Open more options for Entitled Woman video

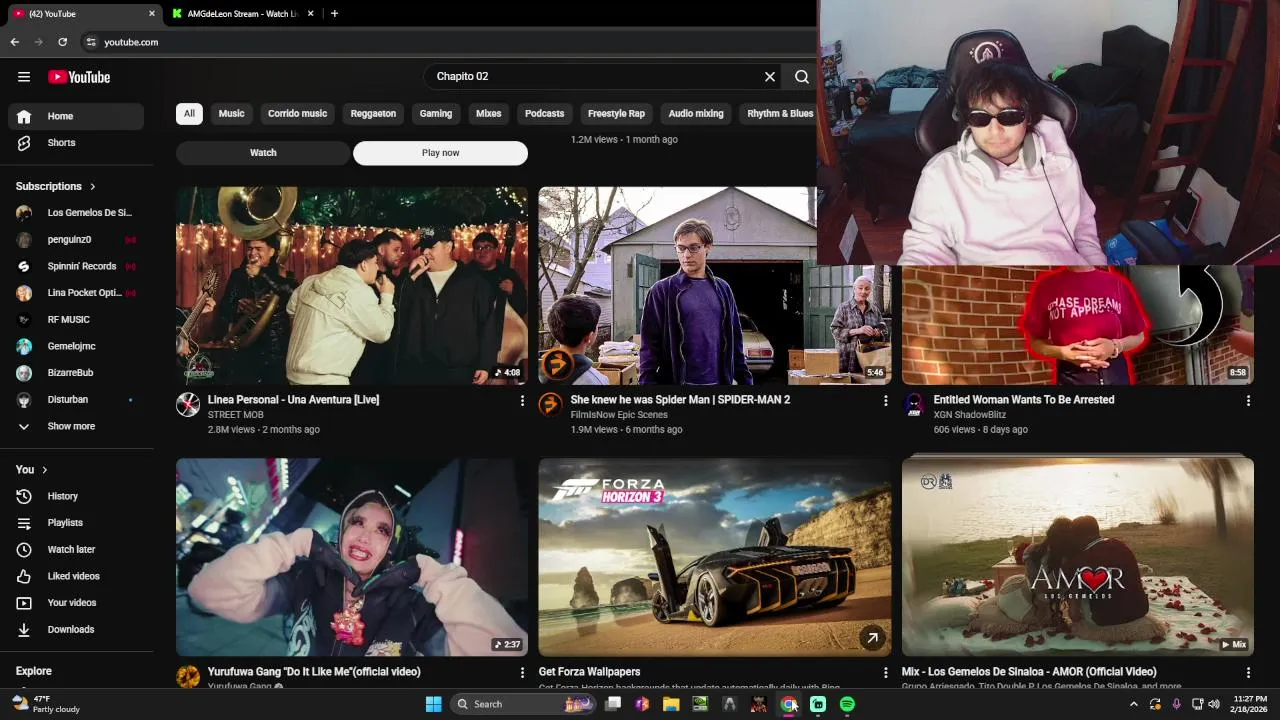[x=1248, y=401]
